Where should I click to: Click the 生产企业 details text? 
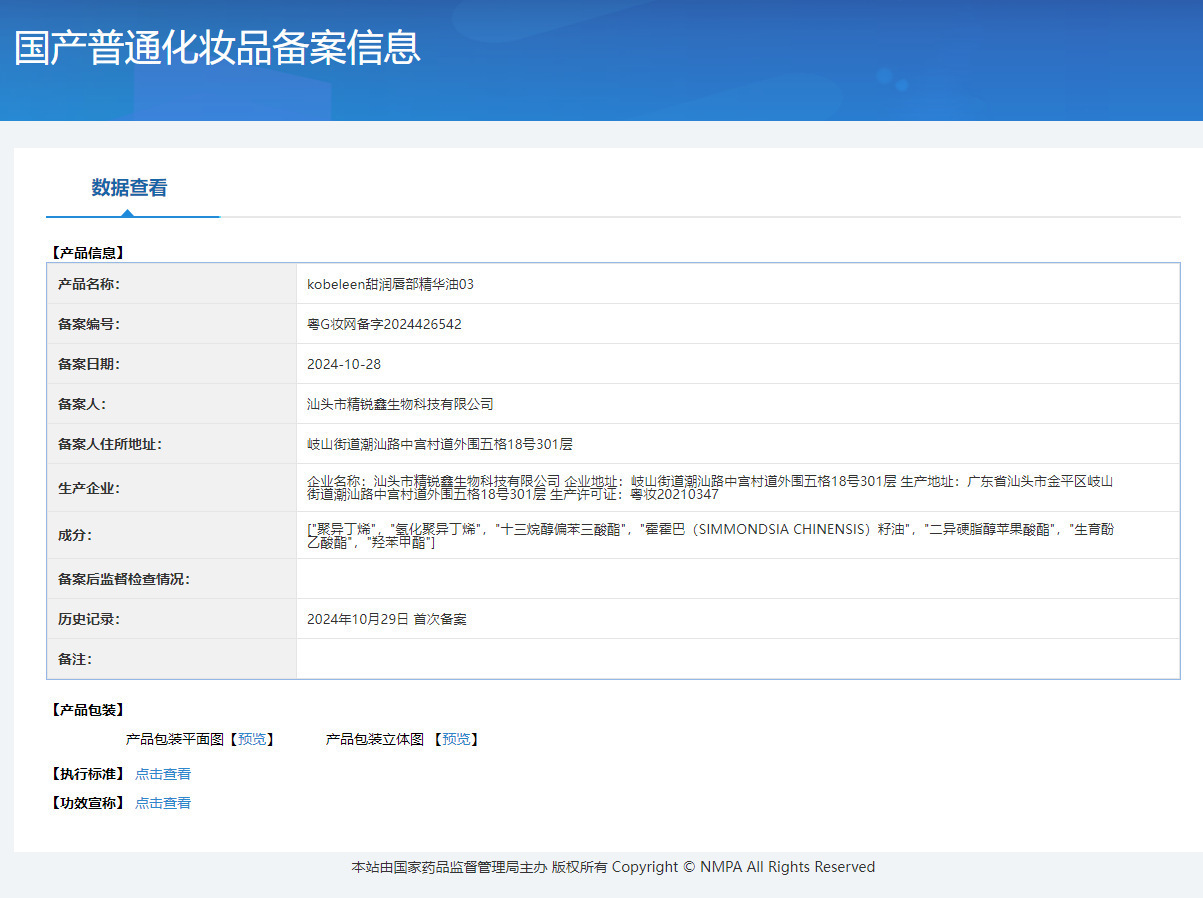pyautogui.click(x=710, y=488)
